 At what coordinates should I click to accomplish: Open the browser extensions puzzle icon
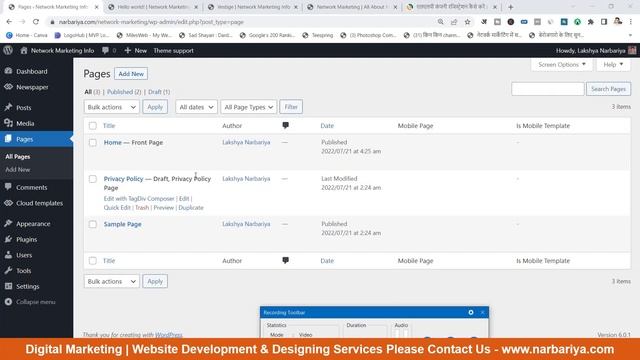[x=591, y=22]
